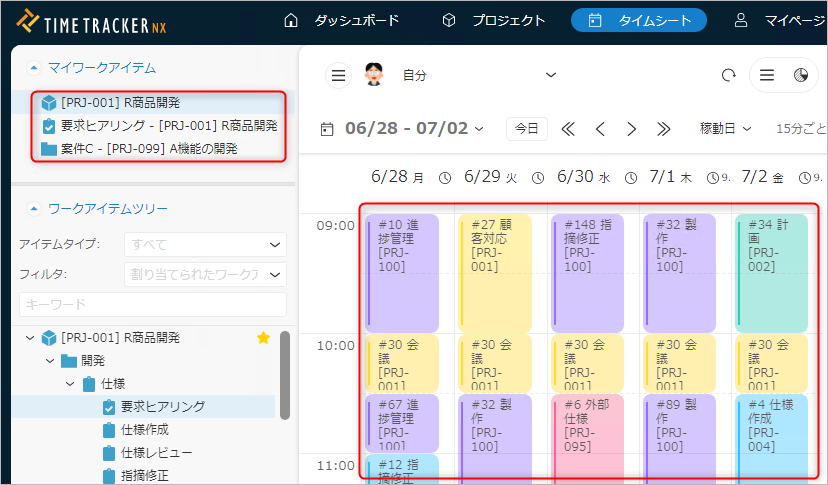Jump to previous period with double-left arrow
828x485 pixels.
coord(568,128)
